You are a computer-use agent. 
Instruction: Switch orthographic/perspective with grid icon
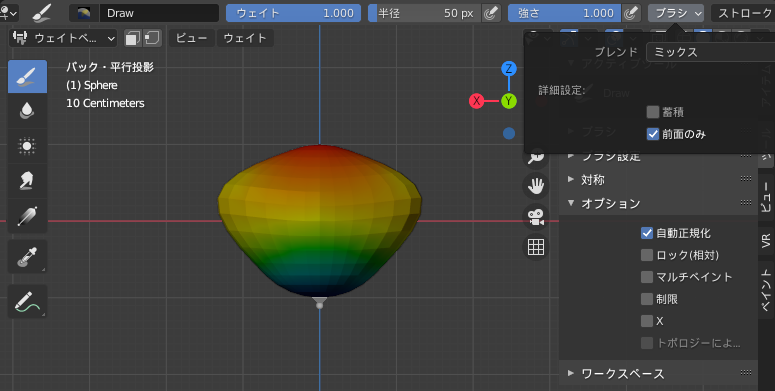pos(536,246)
